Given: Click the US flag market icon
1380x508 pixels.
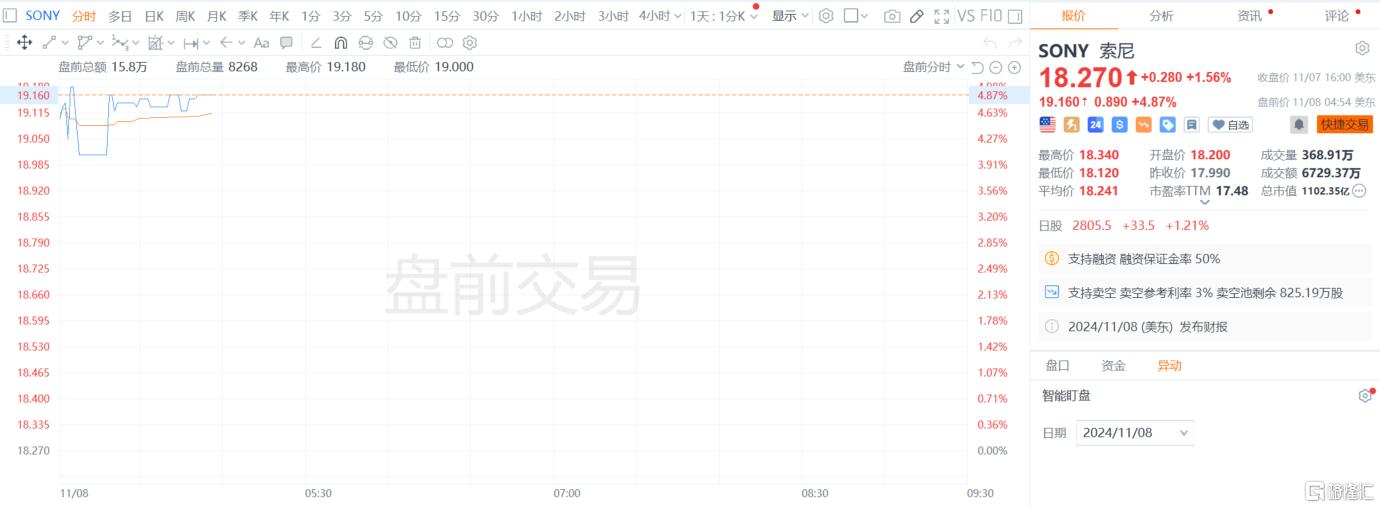Looking at the screenshot, I should (1047, 125).
